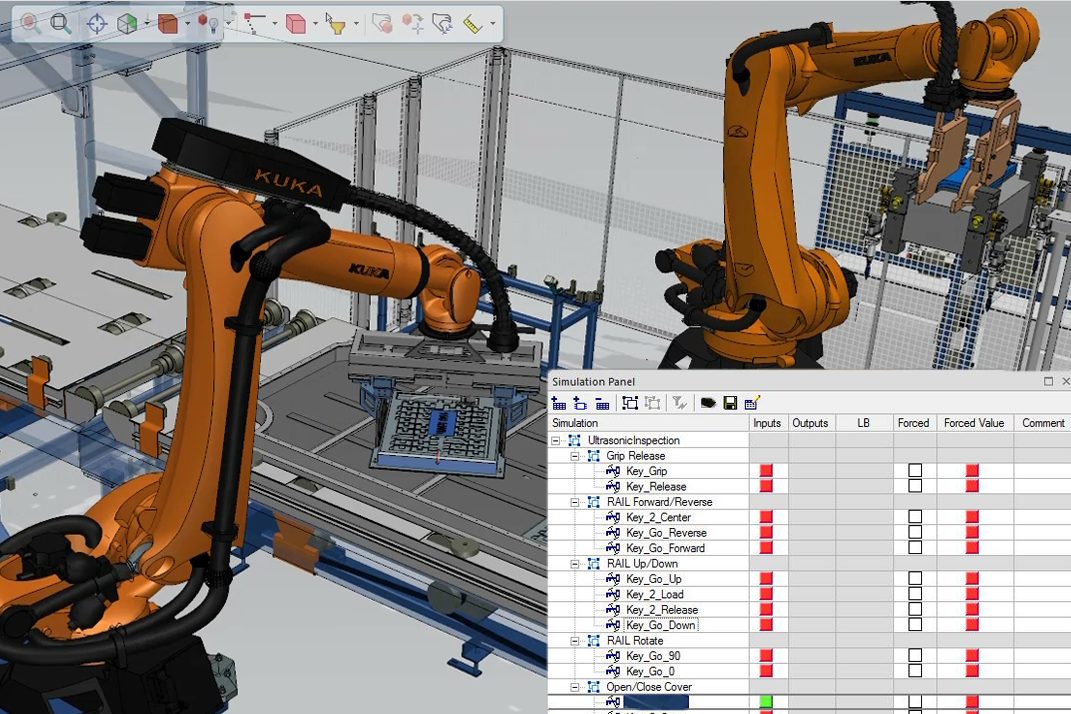
Task: Check the Forced box for Key_2_Load
Action: pos(915,594)
